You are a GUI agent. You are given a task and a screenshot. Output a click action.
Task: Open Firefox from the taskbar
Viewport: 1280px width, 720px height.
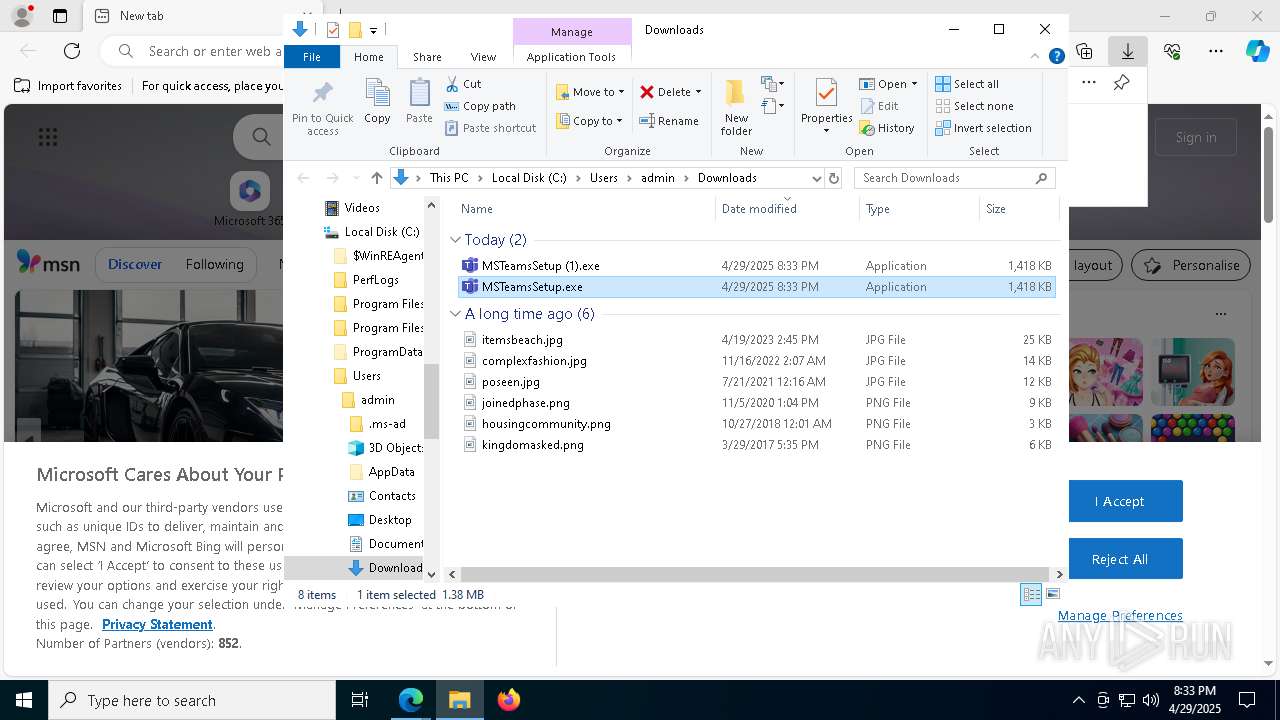508,700
